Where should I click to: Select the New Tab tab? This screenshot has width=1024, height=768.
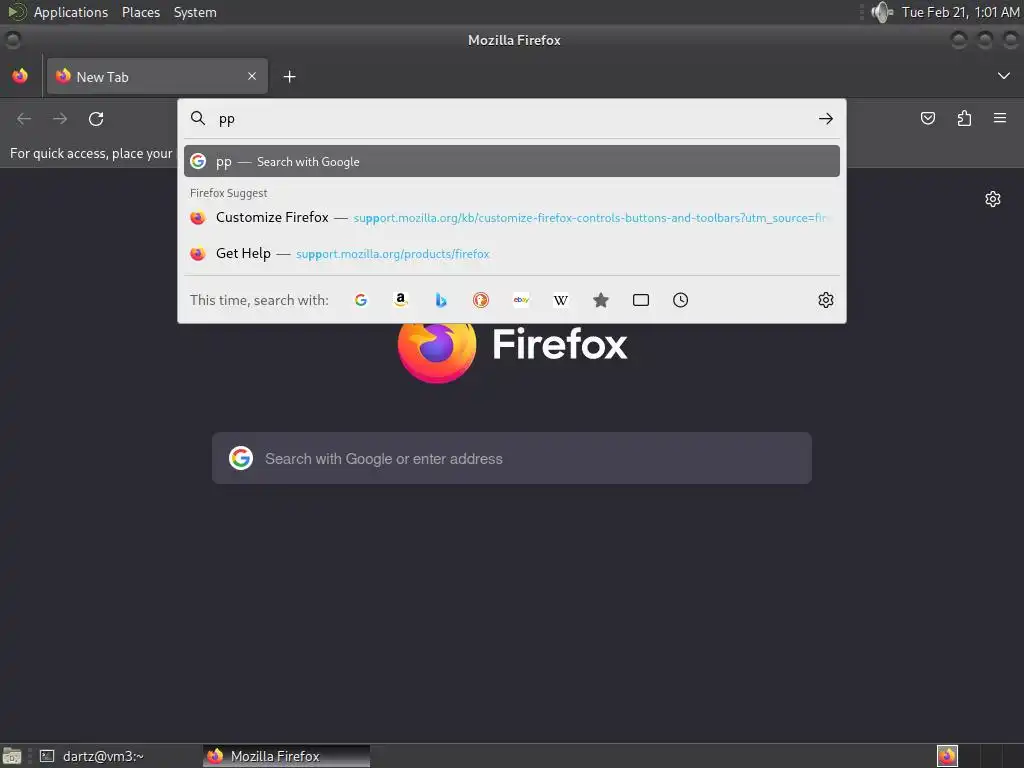pyautogui.click(x=157, y=76)
